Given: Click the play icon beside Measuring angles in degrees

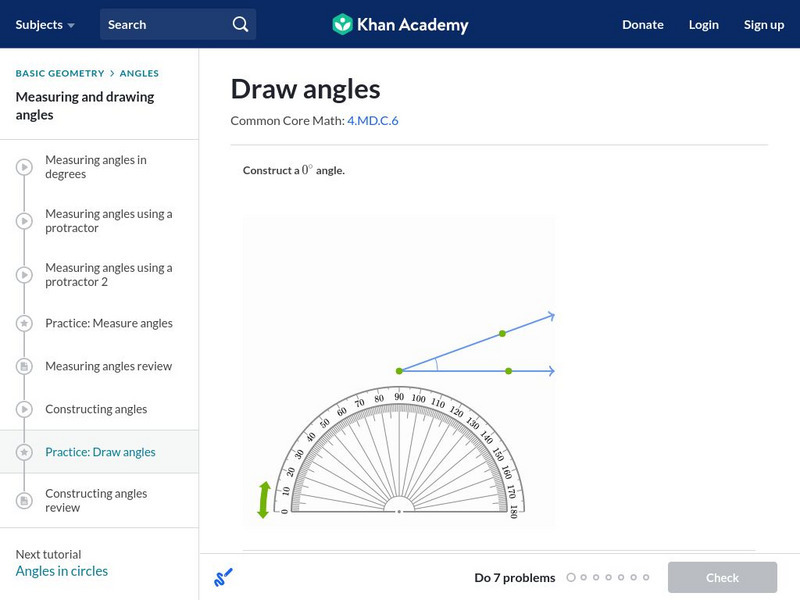Looking at the screenshot, I should [24, 167].
